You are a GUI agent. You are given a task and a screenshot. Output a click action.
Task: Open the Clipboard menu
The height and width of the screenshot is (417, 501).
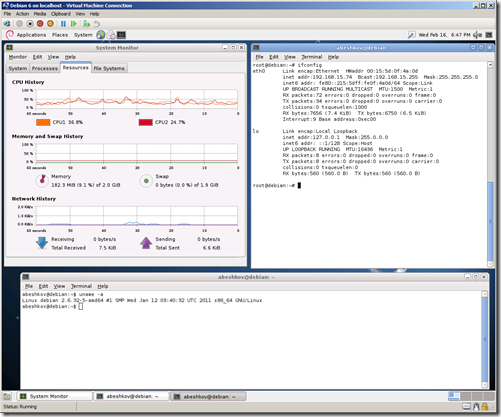tap(61, 14)
